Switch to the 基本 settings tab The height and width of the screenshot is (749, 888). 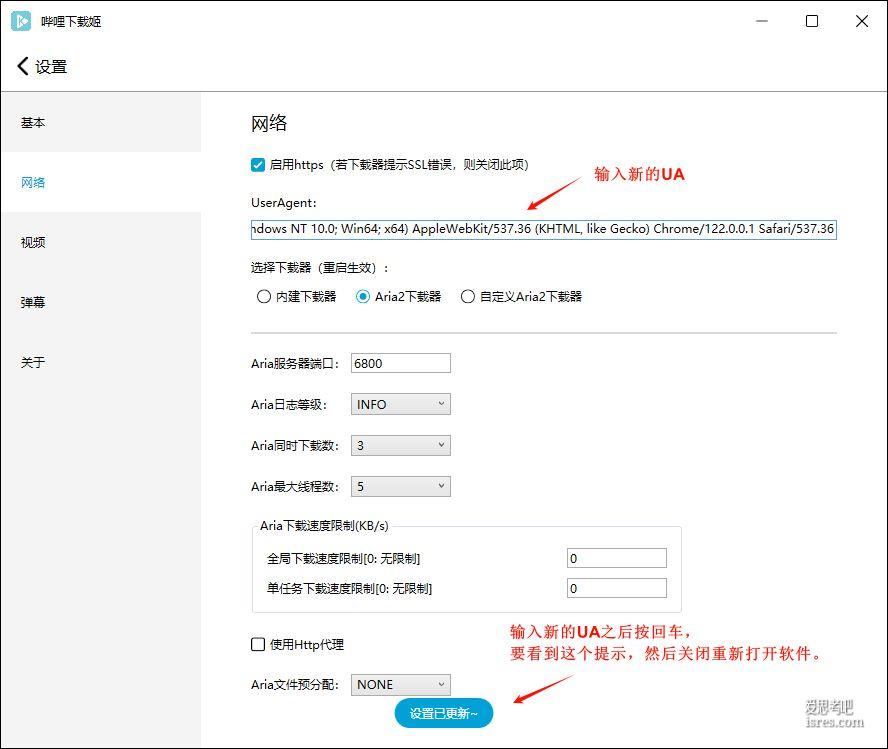(34, 123)
